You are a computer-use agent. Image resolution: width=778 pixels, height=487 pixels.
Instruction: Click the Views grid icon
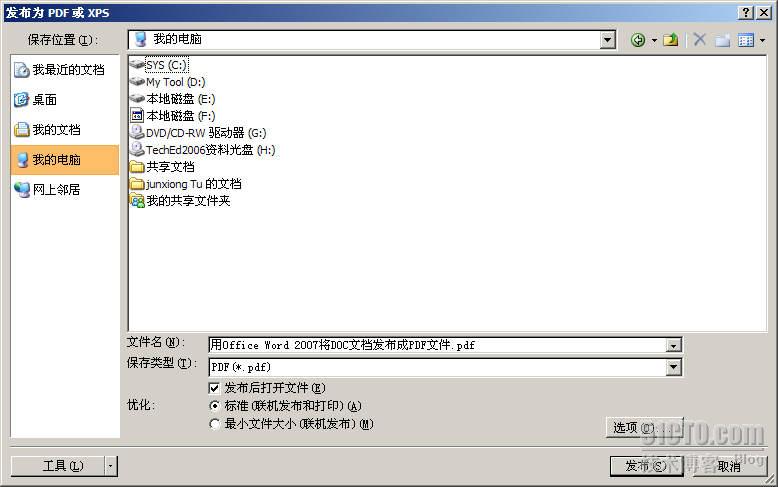pyautogui.click(x=746, y=40)
